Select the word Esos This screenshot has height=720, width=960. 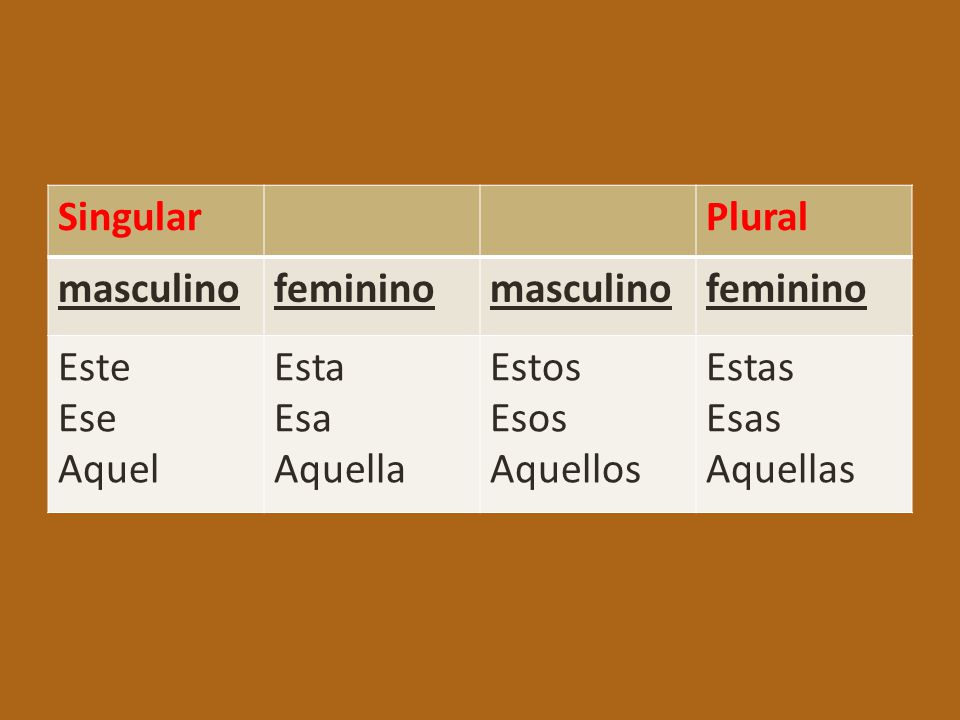click(x=529, y=419)
